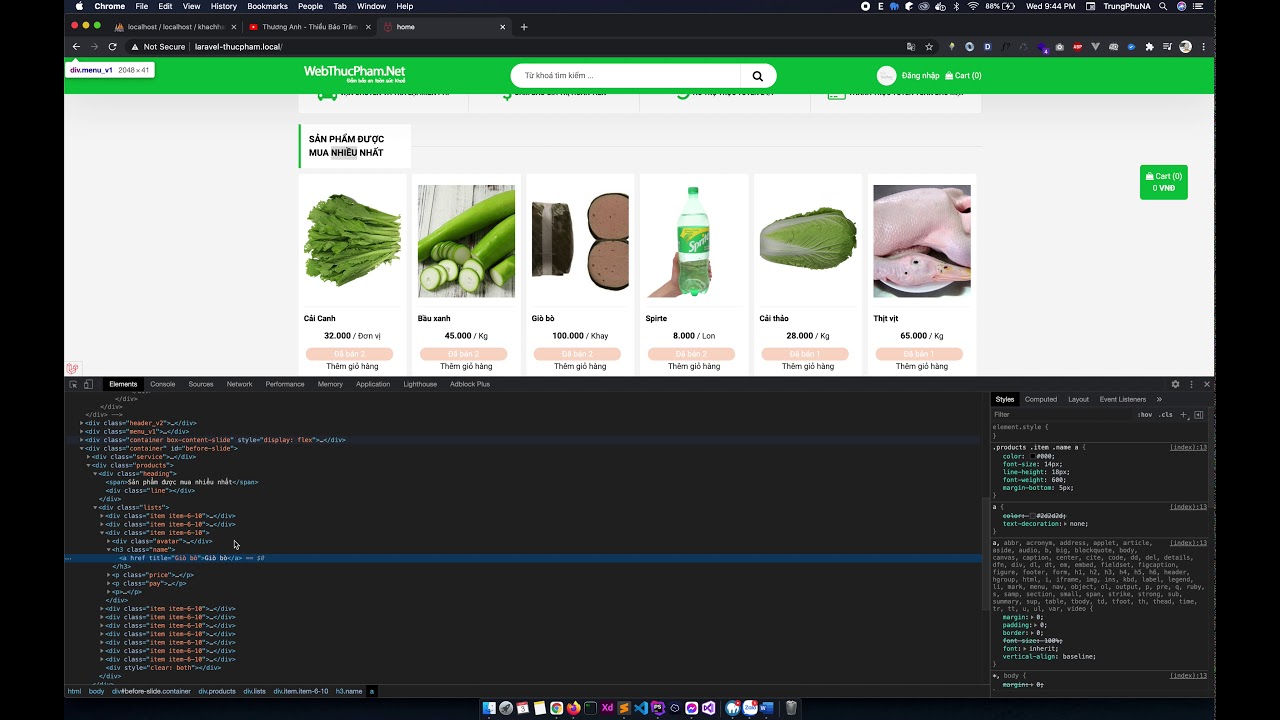Image resolution: width=1280 pixels, height=720 pixels.
Task: Click the #2d2d2d color swatch
Action: [1034, 516]
